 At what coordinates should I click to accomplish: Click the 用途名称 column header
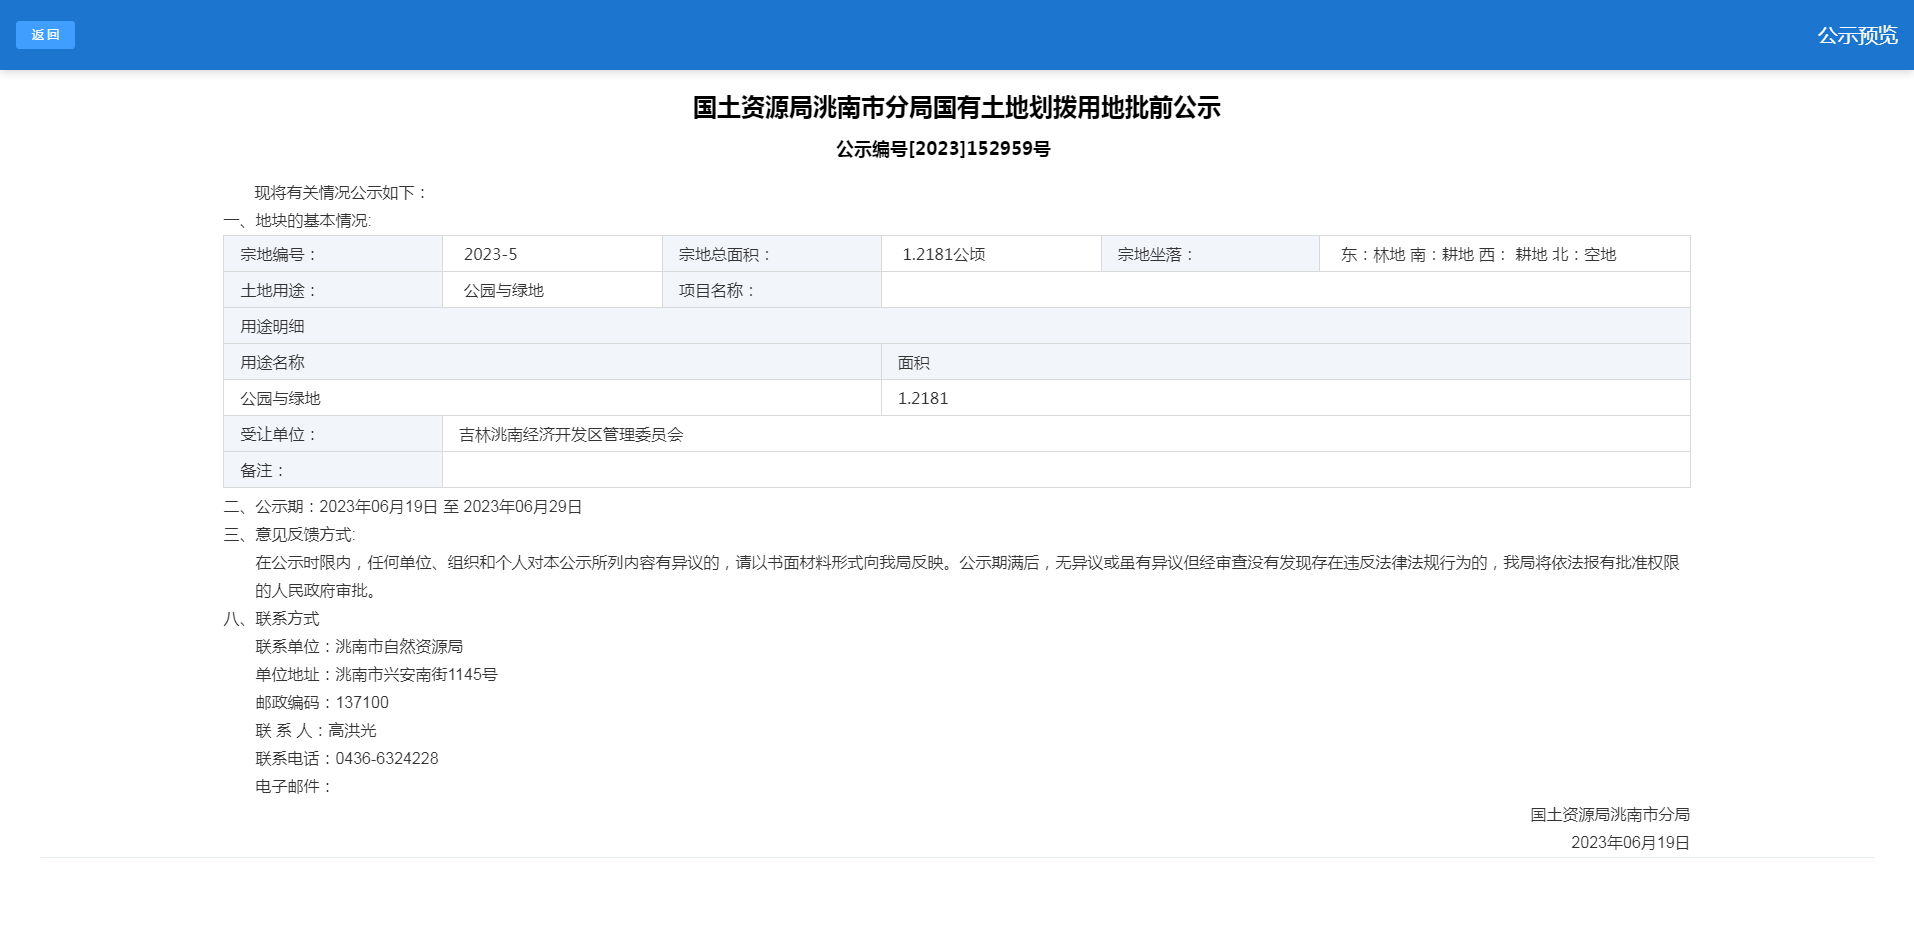click(552, 362)
